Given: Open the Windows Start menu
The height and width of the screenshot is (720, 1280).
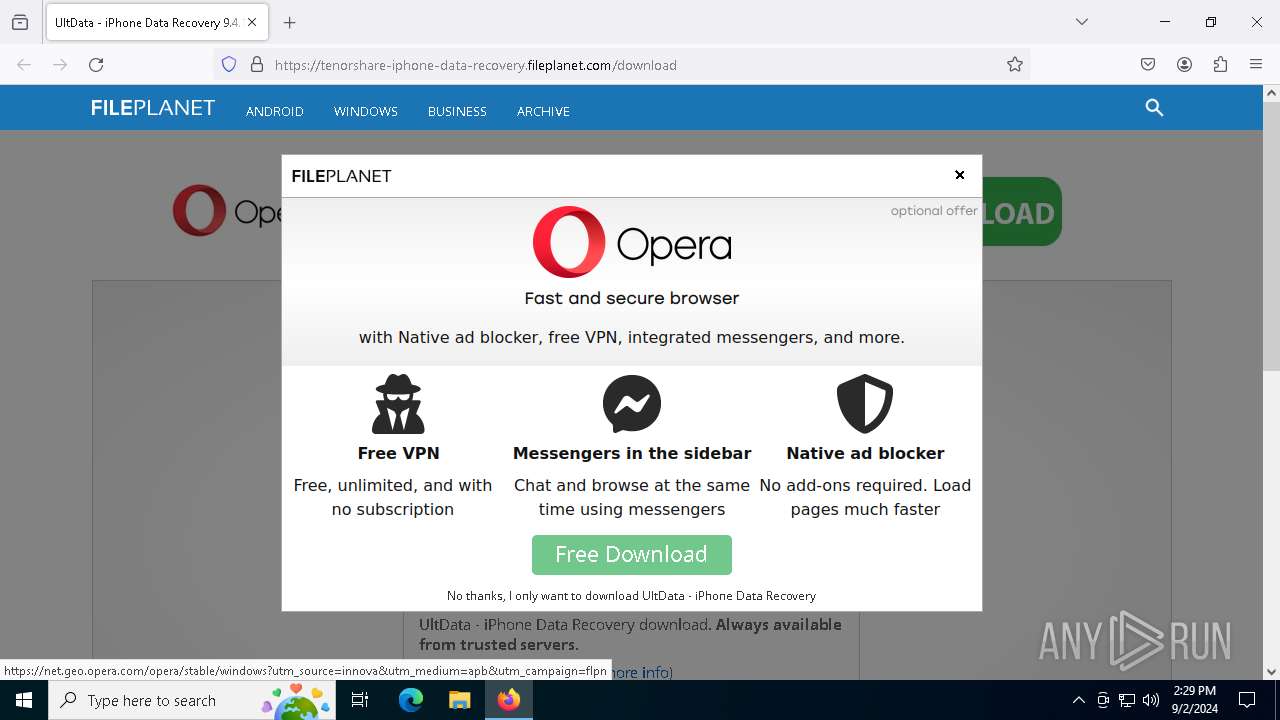Looking at the screenshot, I should click(x=24, y=700).
